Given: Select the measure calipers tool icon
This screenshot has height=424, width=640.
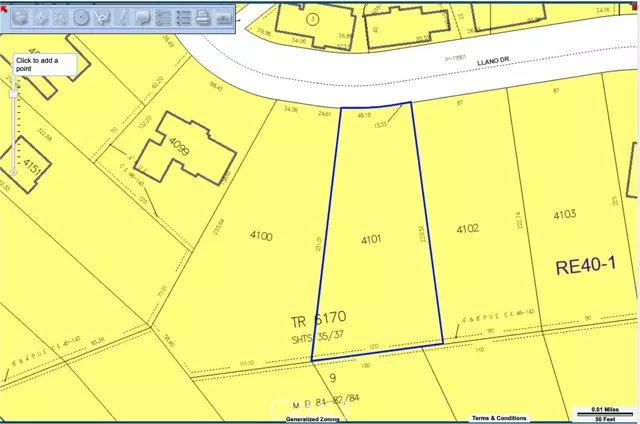Looking at the screenshot, I should [x=102, y=18].
